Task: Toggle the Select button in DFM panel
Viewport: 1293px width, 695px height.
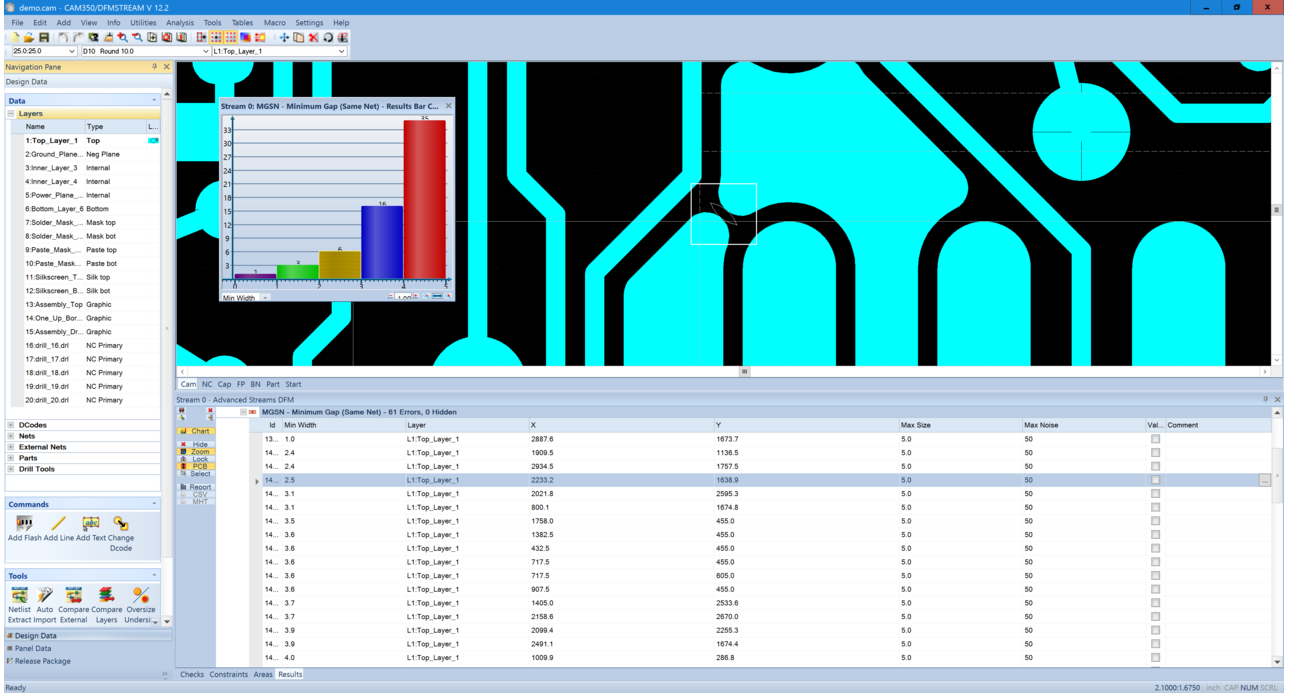Action: pos(196,474)
